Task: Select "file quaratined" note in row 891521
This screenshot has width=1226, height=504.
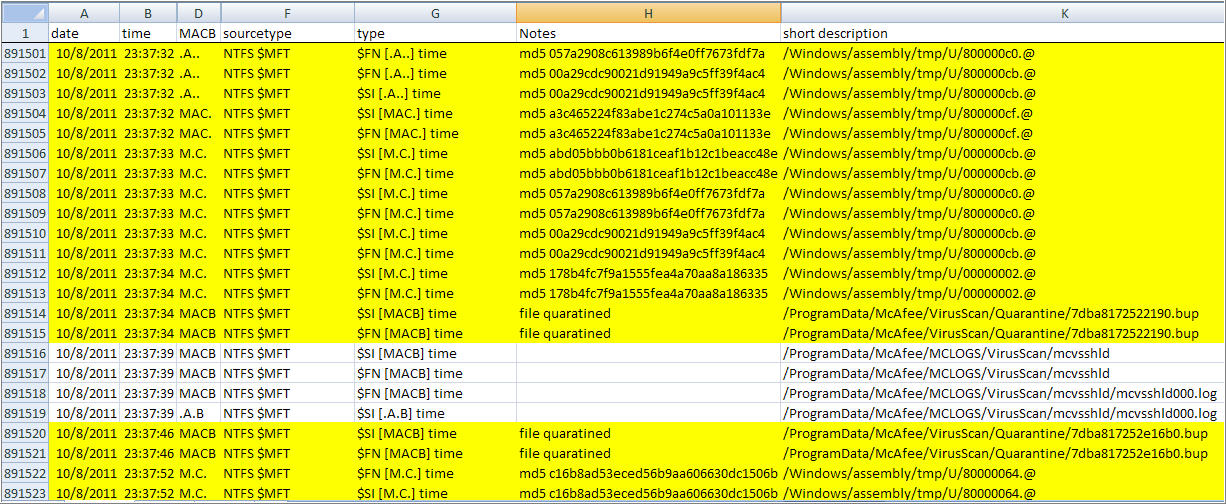Action: coord(648,453)
